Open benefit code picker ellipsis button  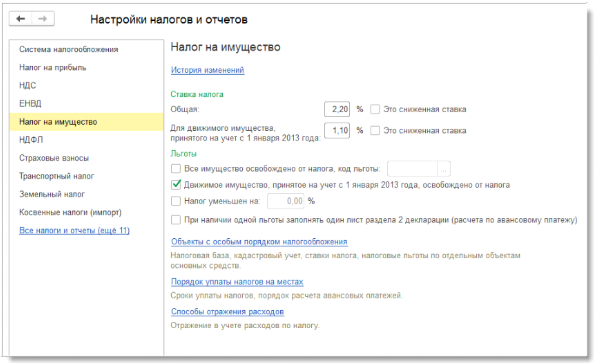coord(444,169)
